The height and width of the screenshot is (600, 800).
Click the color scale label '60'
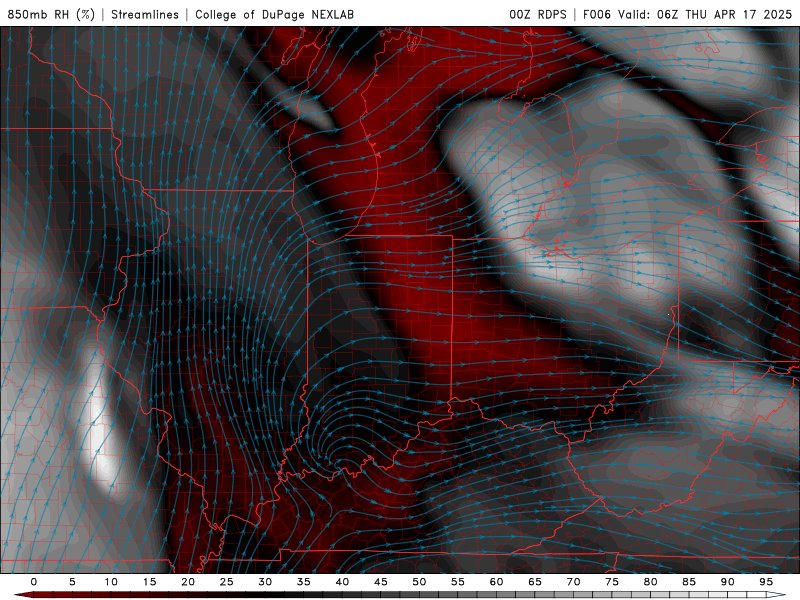pos(496,582)
